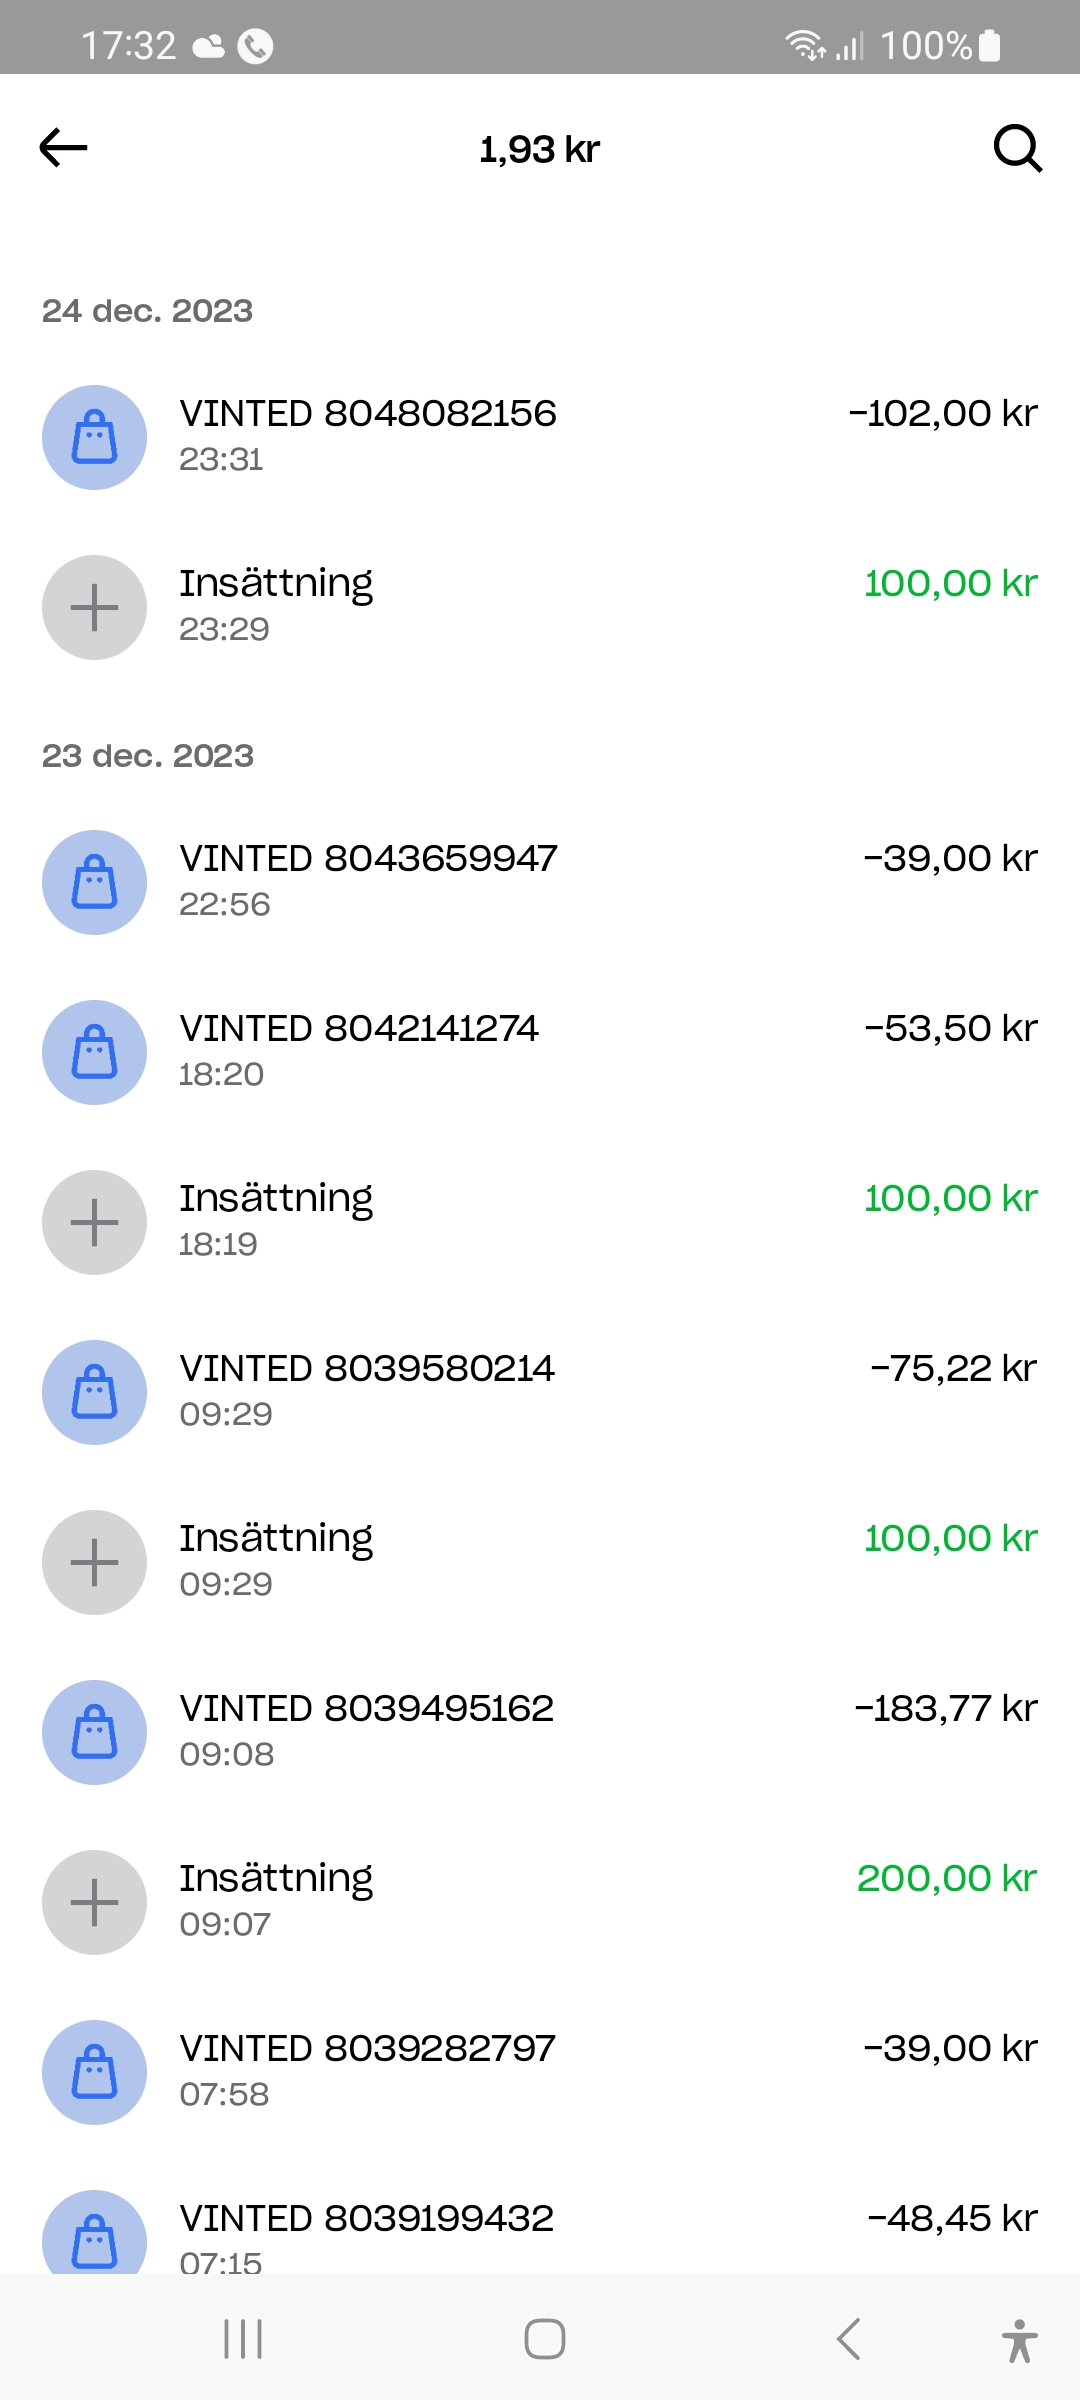The width and height of the screenshot is (1080, 2400).
Task: Tap plus icon for 23:29 Insättning
Action: pos(95,608)
